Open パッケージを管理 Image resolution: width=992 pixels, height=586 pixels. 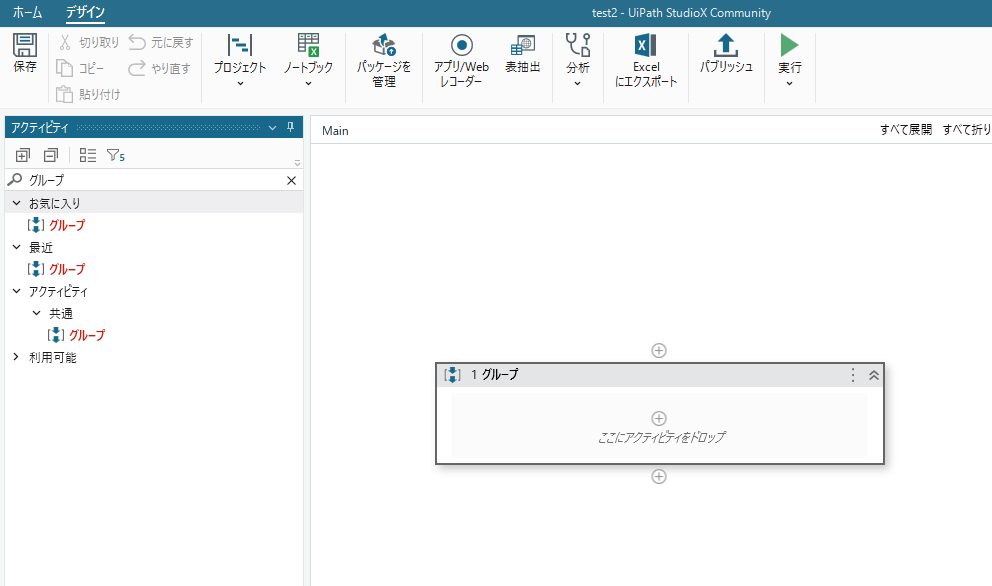coord(384,61)
